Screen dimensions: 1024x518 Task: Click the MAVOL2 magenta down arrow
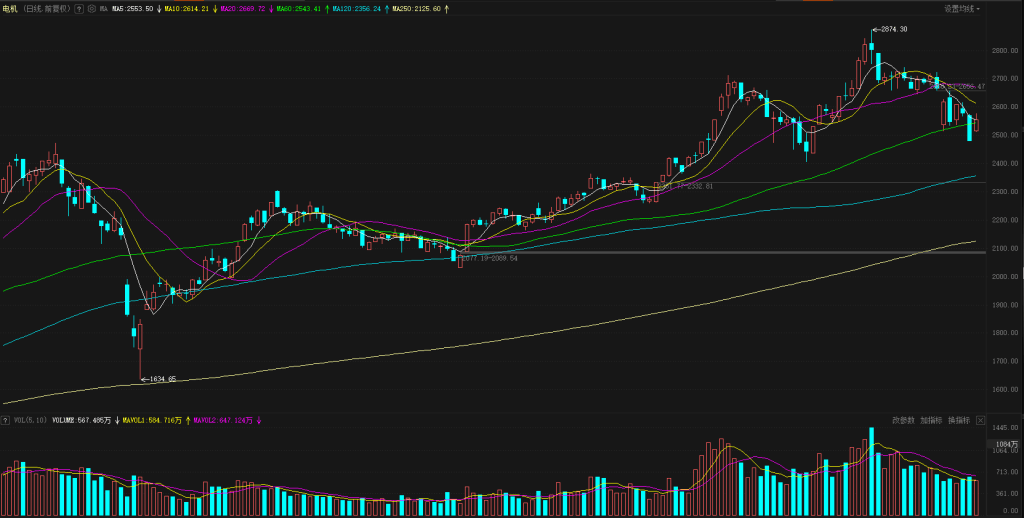(259, 421)
